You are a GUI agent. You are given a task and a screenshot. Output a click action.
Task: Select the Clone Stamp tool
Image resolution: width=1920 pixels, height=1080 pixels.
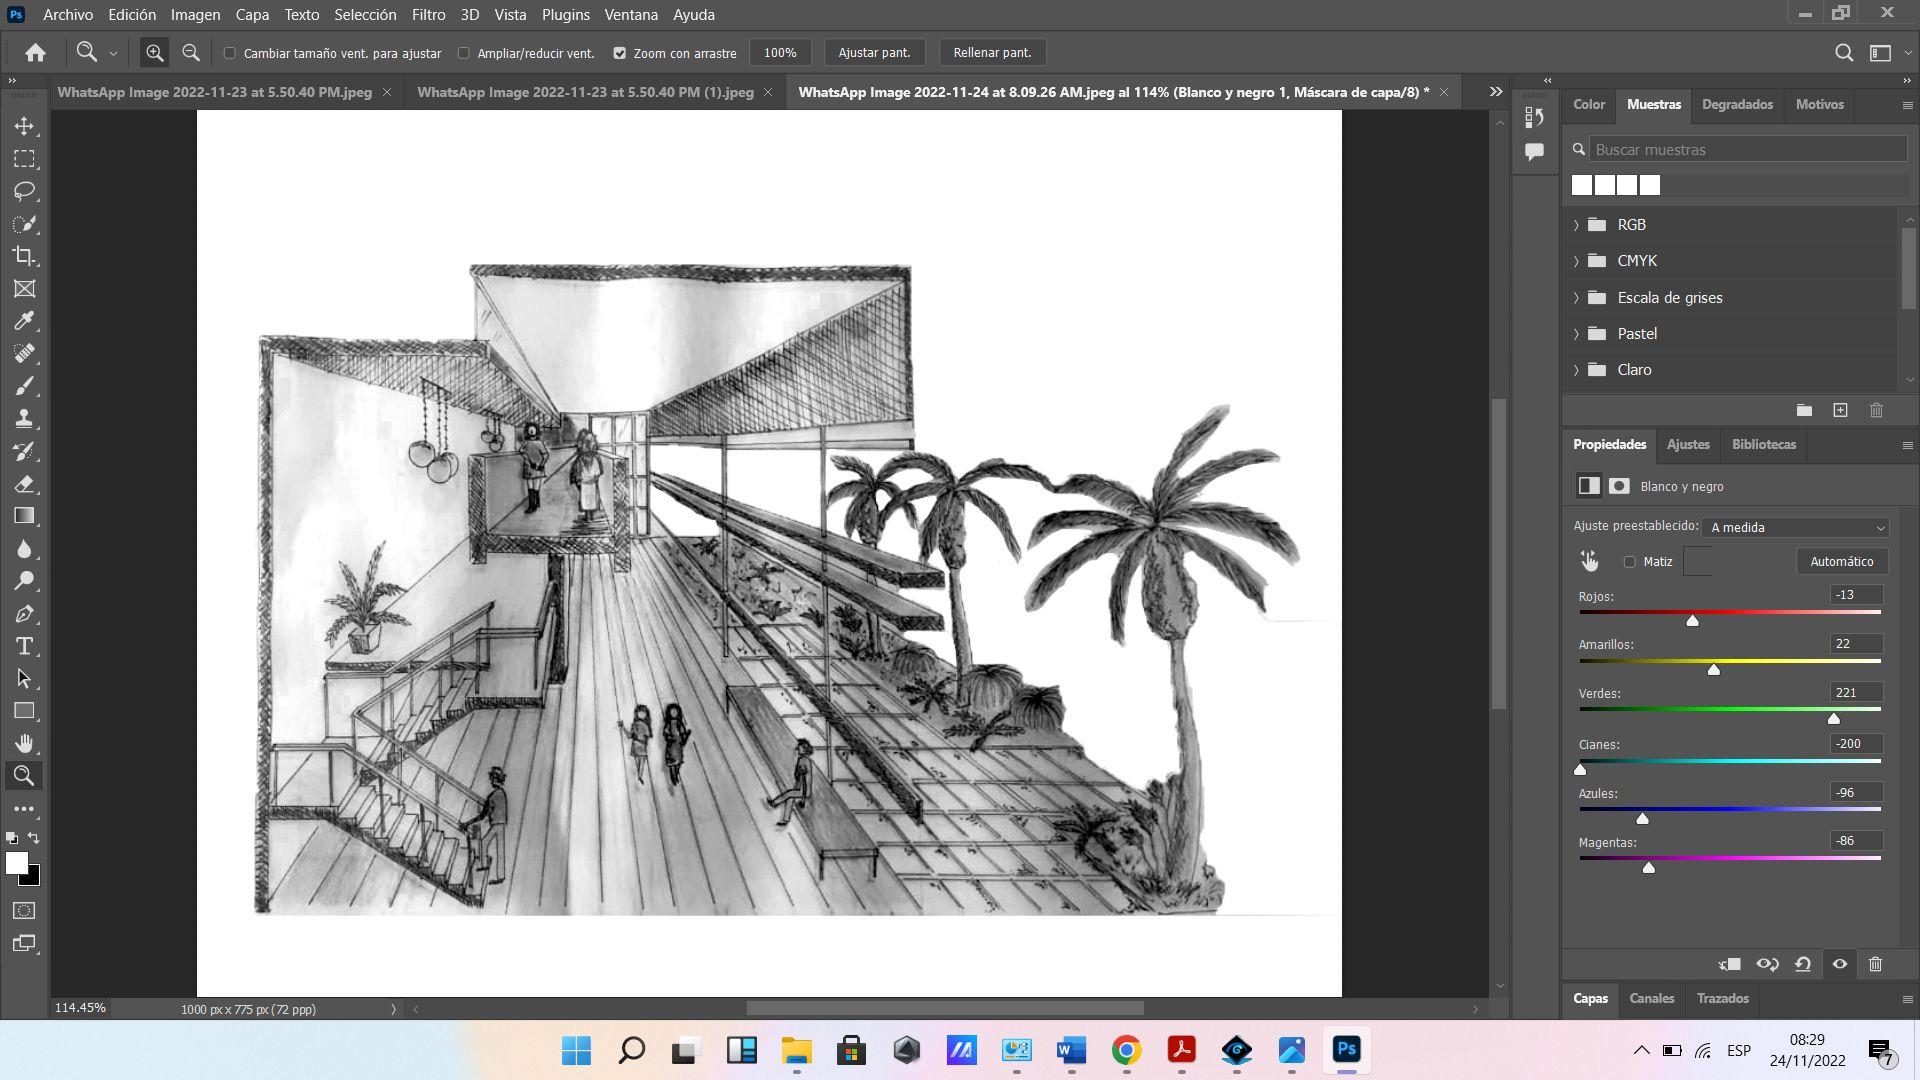pos(24,419)
